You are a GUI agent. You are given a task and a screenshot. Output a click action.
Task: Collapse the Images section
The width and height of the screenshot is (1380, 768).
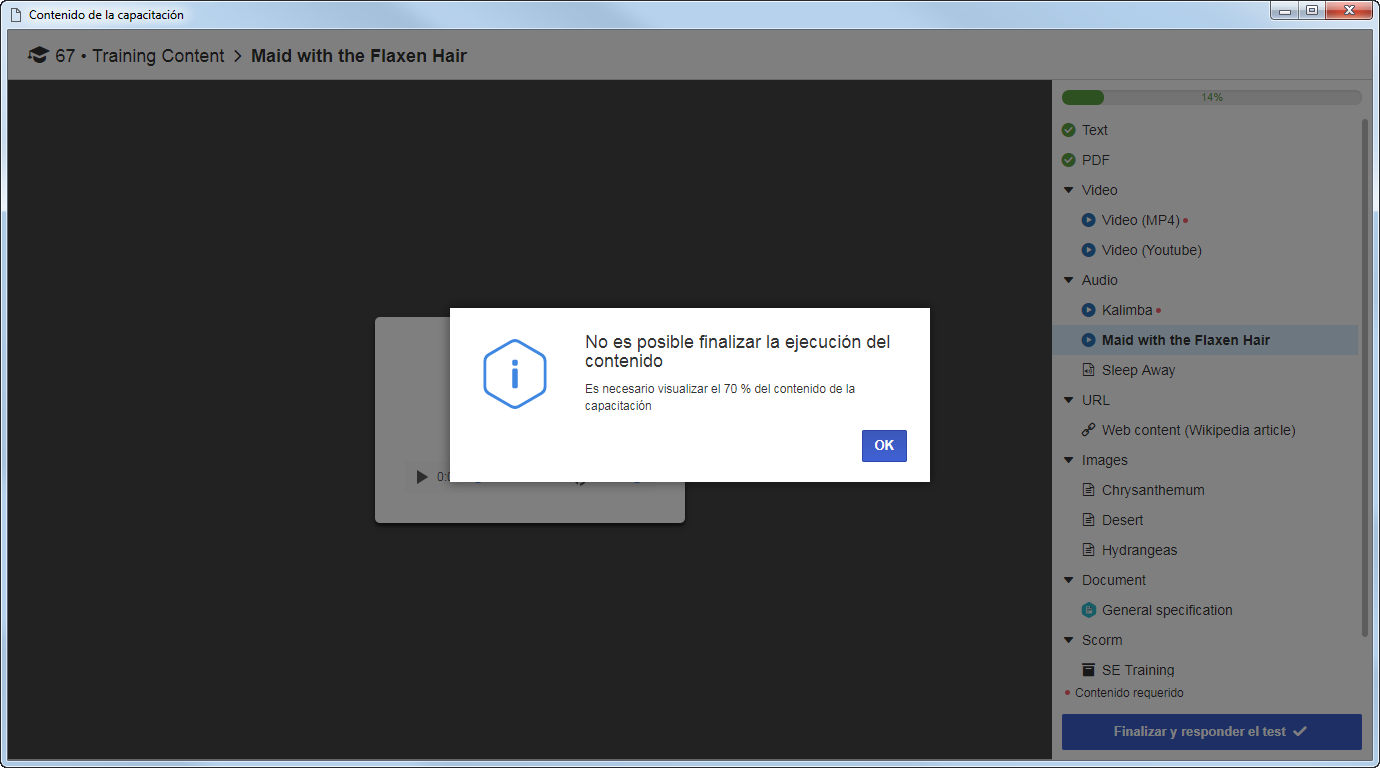(x=1068, y=460)
